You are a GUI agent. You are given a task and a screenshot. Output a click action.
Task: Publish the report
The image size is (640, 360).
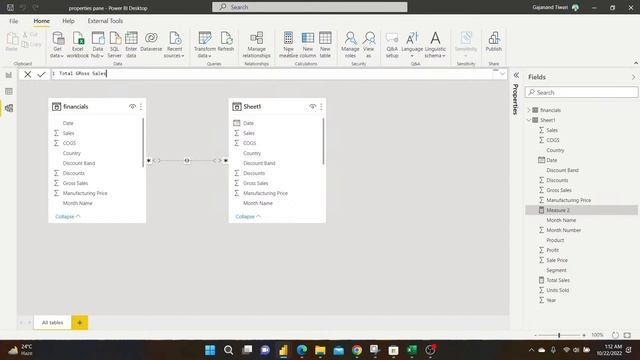493,42
